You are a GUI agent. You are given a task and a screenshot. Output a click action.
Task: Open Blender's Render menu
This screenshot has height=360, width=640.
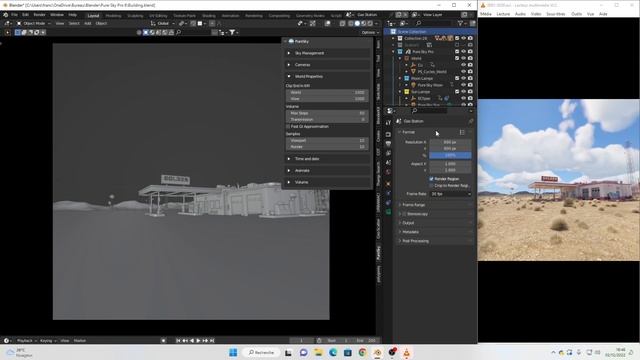click(39, 15)
